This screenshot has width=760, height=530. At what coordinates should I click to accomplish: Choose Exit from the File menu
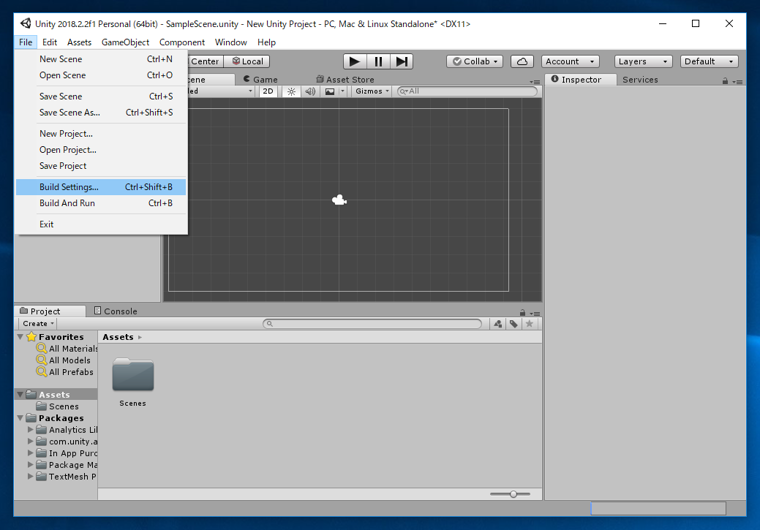[x=101, y=225]
